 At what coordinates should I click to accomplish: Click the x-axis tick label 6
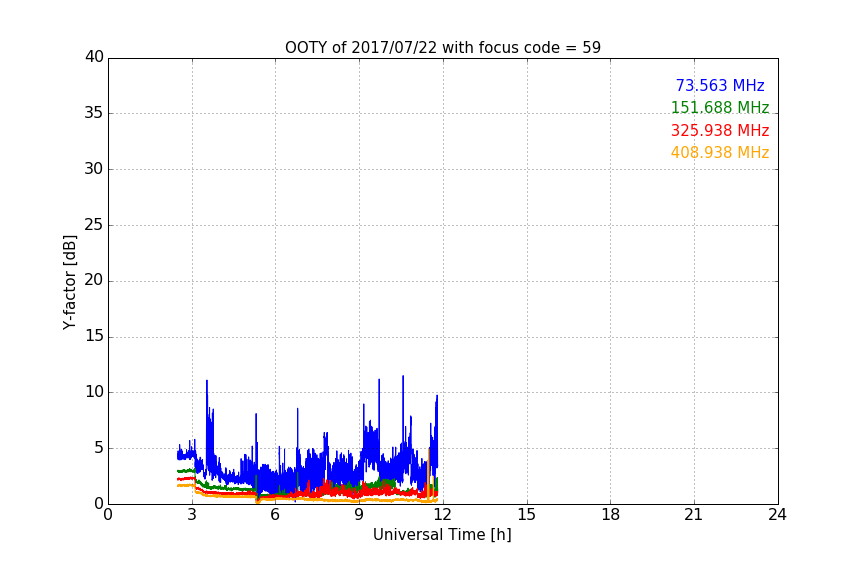(x=275, y=515)
